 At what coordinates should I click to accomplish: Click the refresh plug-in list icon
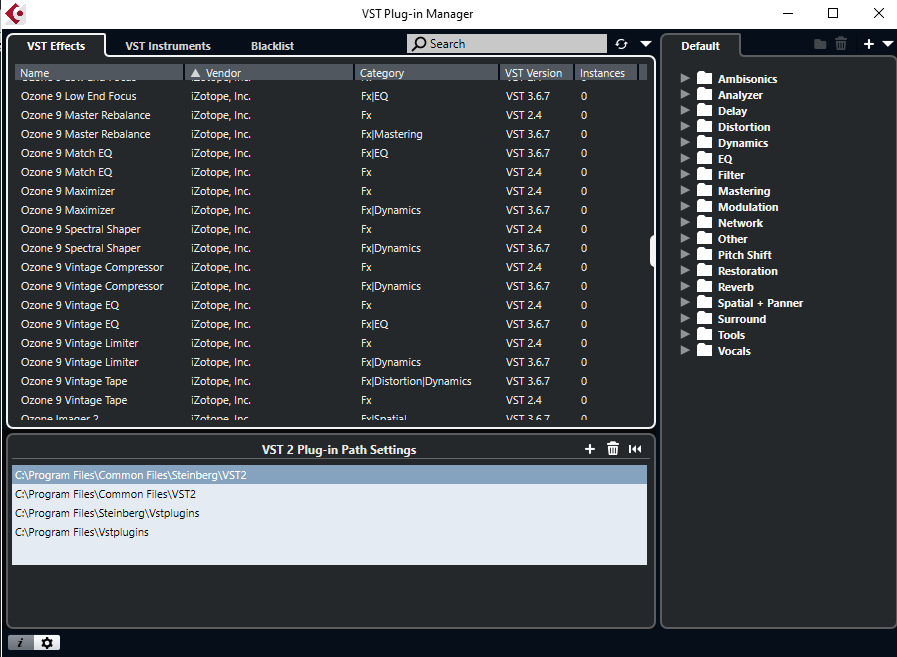click(x=621, y=44)
